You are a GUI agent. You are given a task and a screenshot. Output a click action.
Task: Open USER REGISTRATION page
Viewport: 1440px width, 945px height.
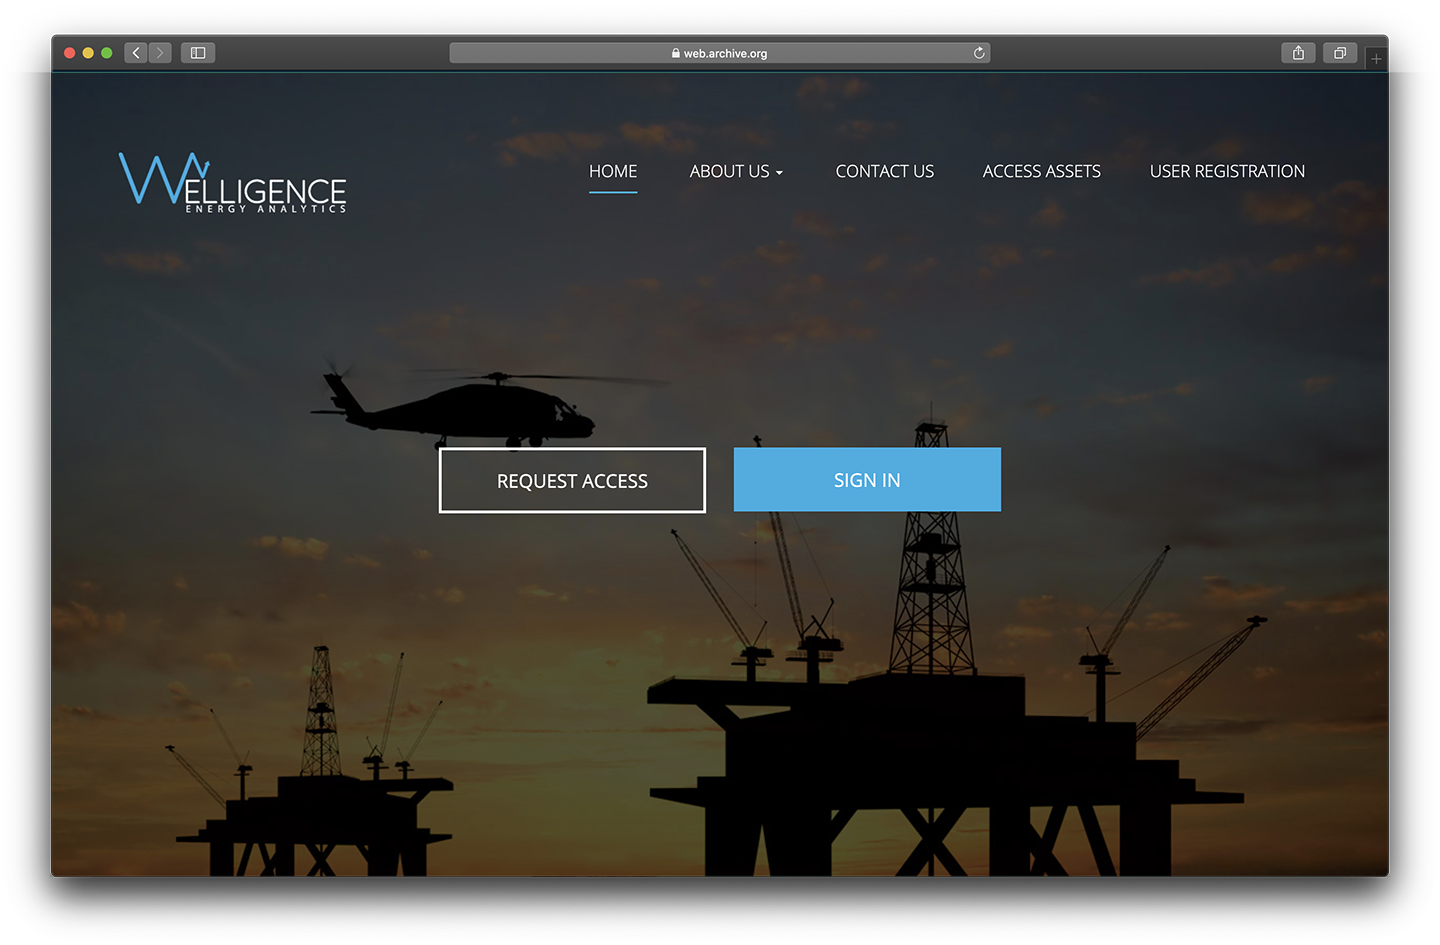point(1227,171)
